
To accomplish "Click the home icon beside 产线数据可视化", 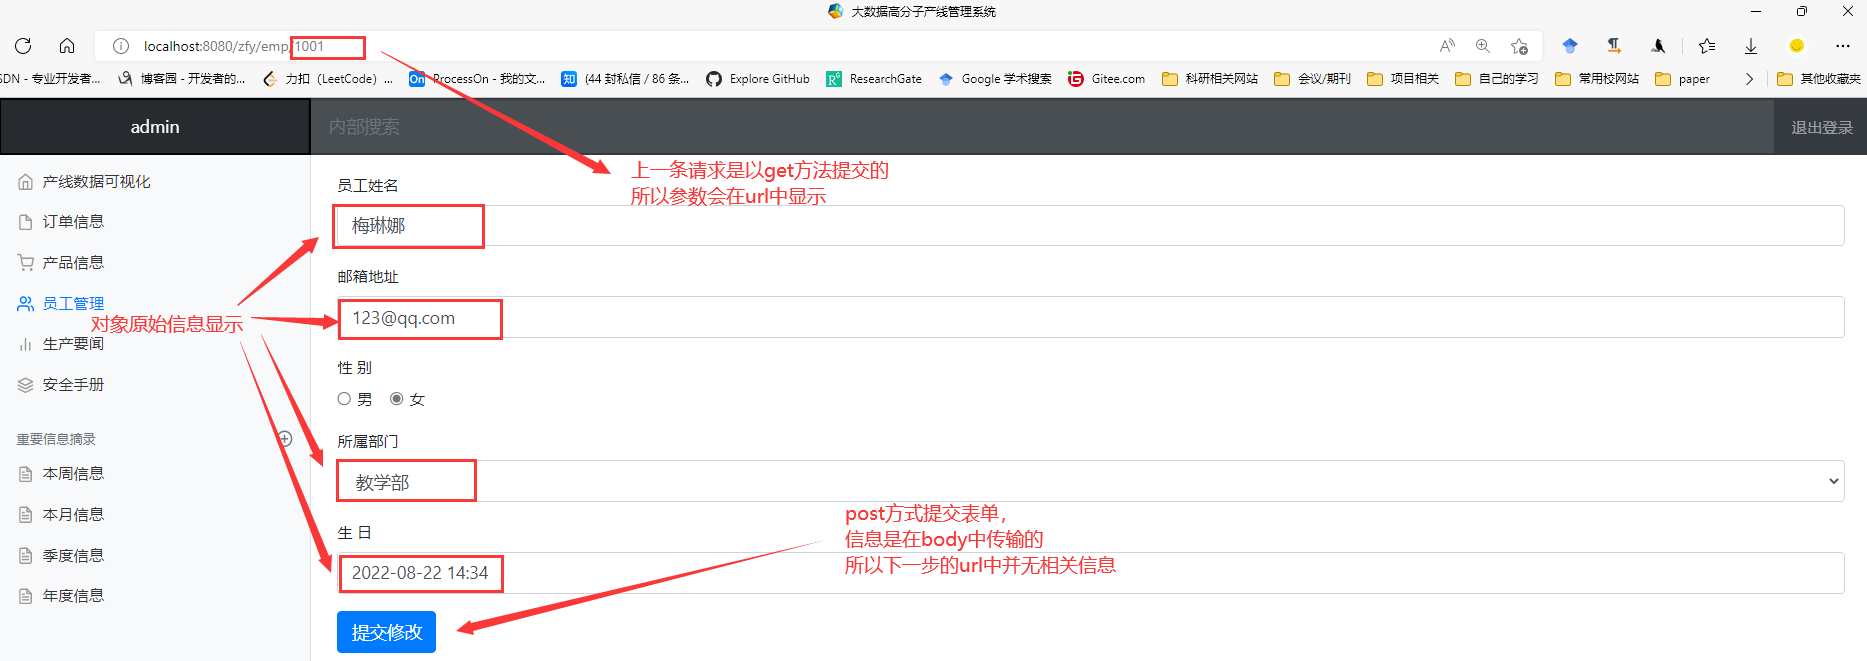I will [26, 182].
